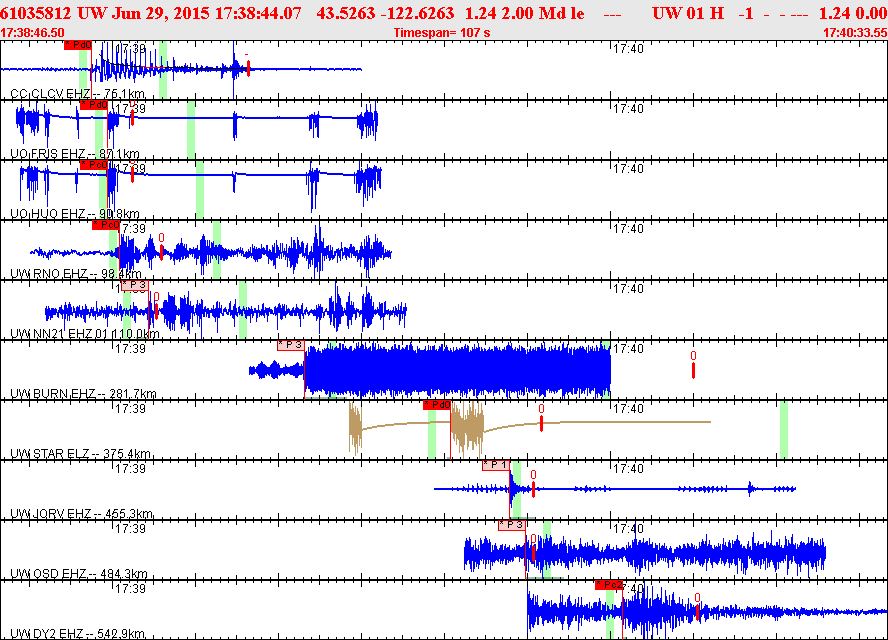
Task: Click the Pc0 pick flag on HUO trace
Action: [93, 165]
